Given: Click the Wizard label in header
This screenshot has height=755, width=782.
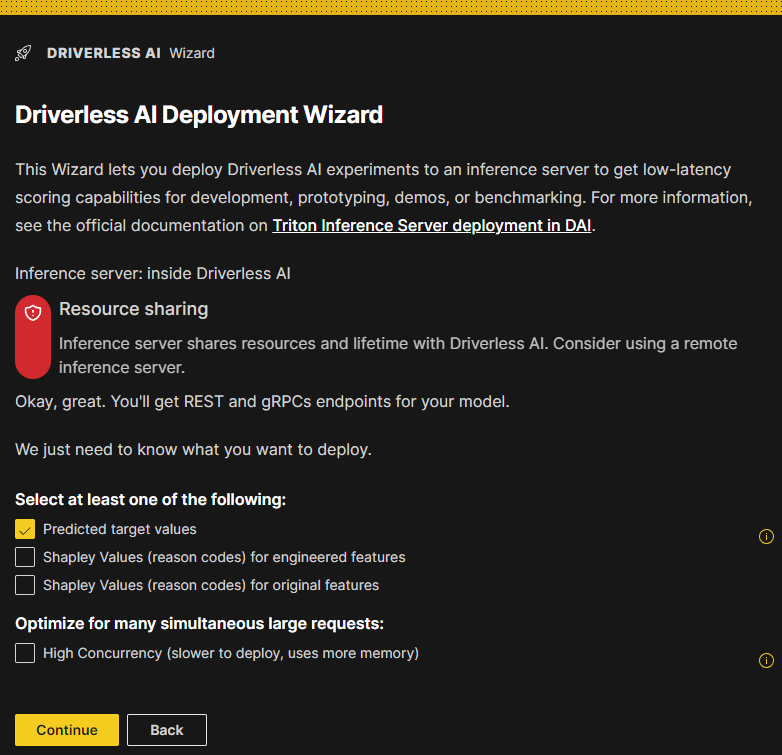Looking at the screenshot, I should pos(192,53).
